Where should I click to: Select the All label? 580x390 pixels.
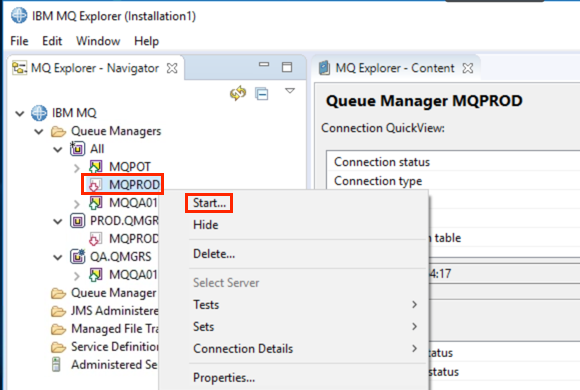(97, 149)
